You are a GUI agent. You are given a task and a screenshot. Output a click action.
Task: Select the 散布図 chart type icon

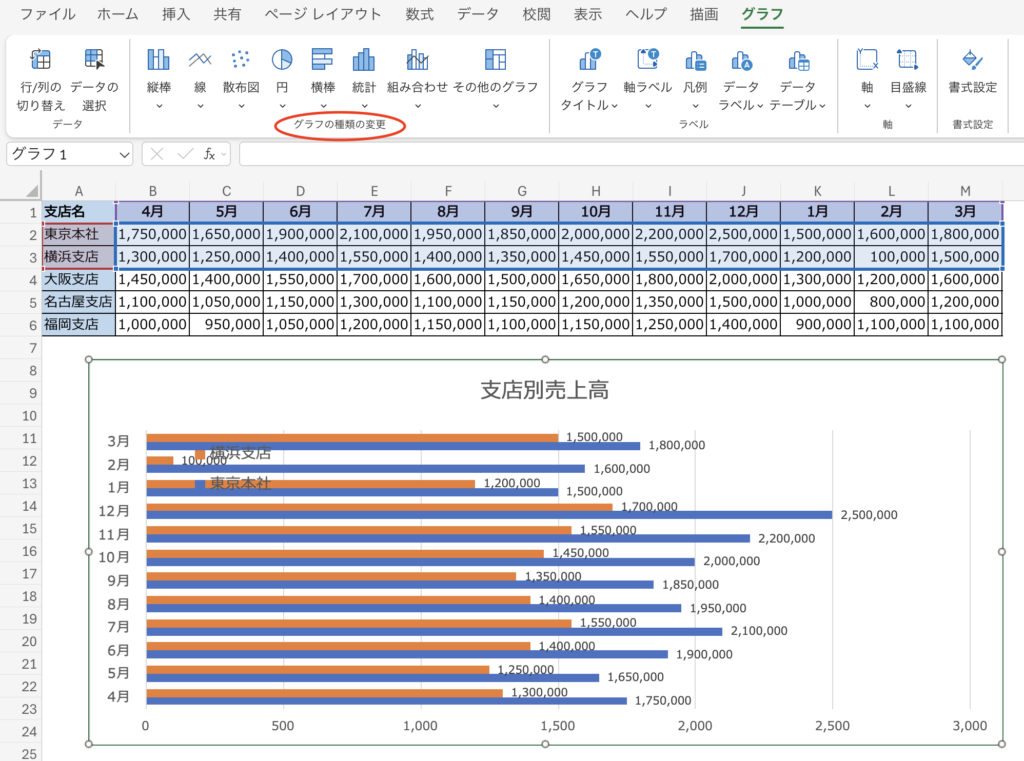tap(241, 60)
